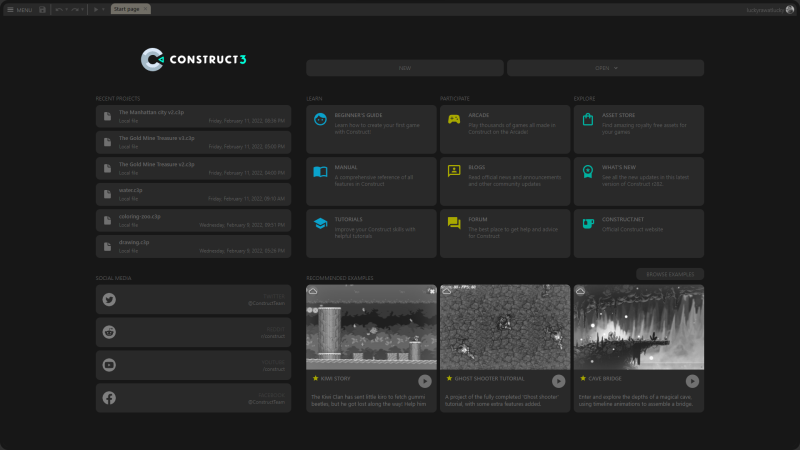Open Construct.net mug icon
The image size is (800, 450).
pos(588,223)
